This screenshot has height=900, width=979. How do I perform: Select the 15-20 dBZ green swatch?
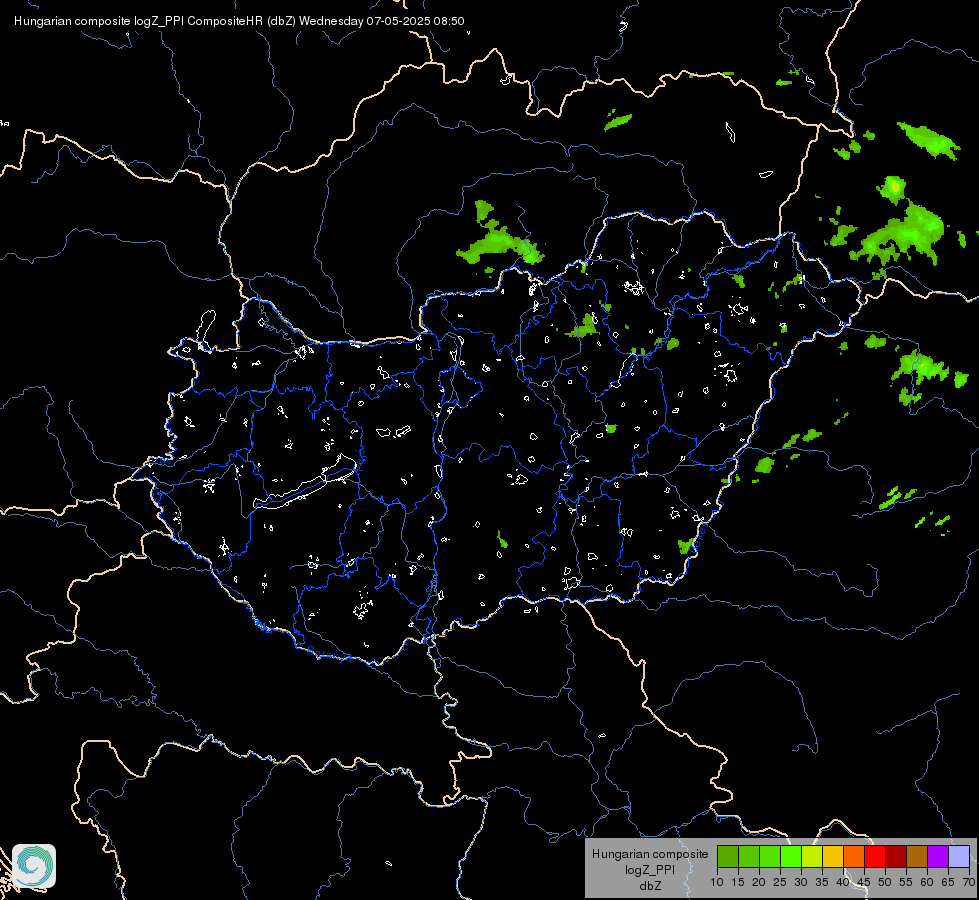coord(749,856)
